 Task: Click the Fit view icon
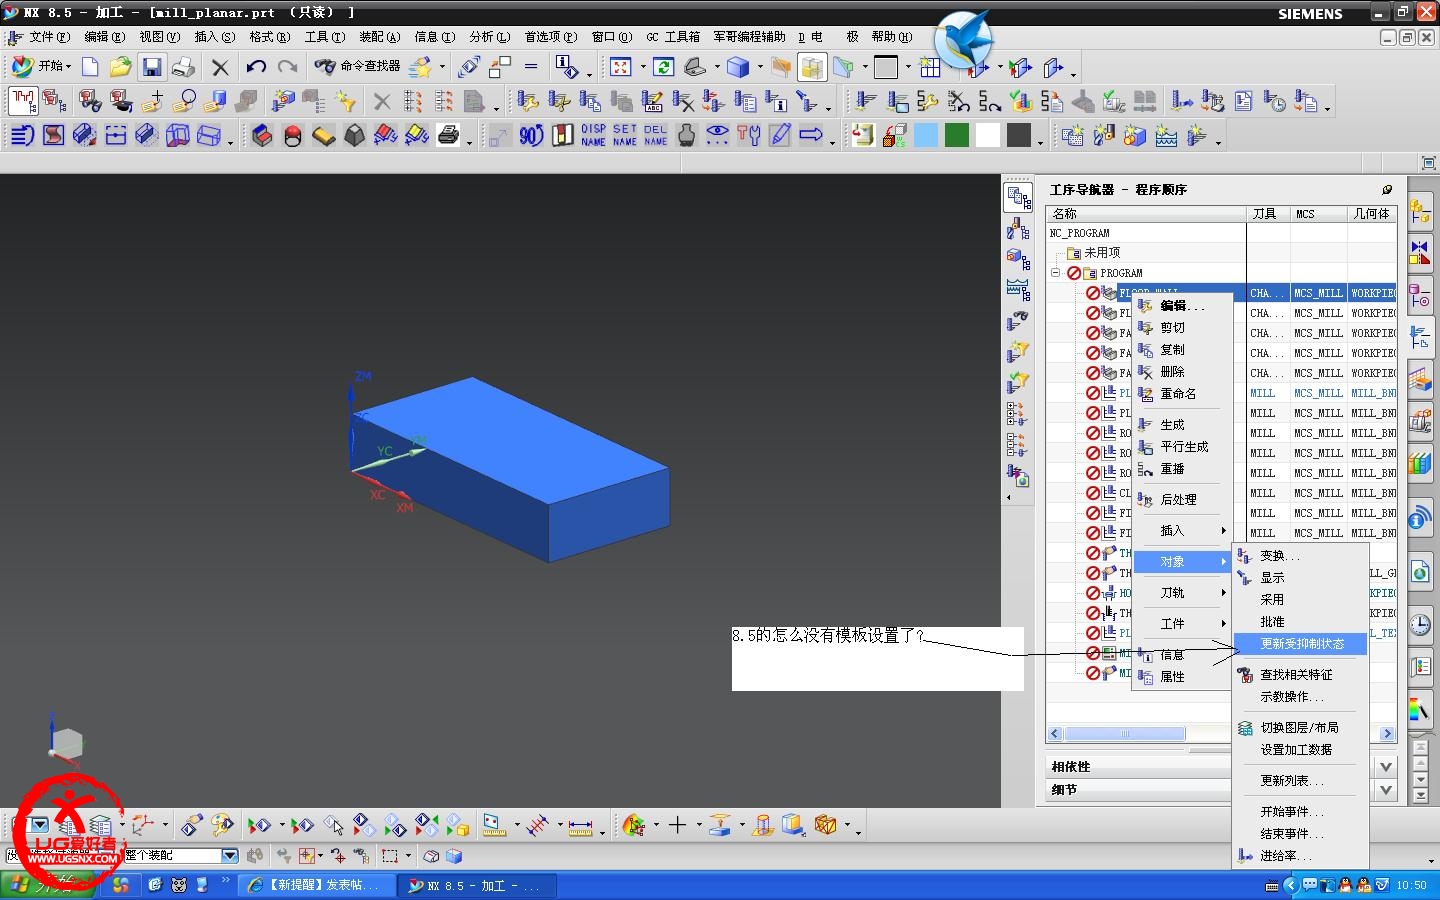point(621,67)
